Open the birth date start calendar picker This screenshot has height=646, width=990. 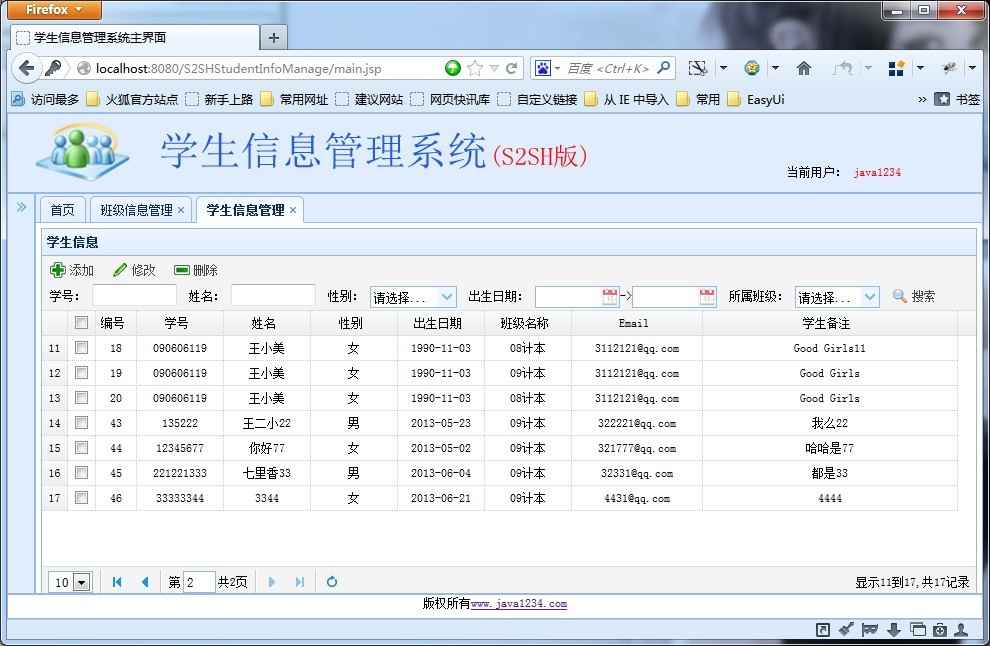click(610, 296)
